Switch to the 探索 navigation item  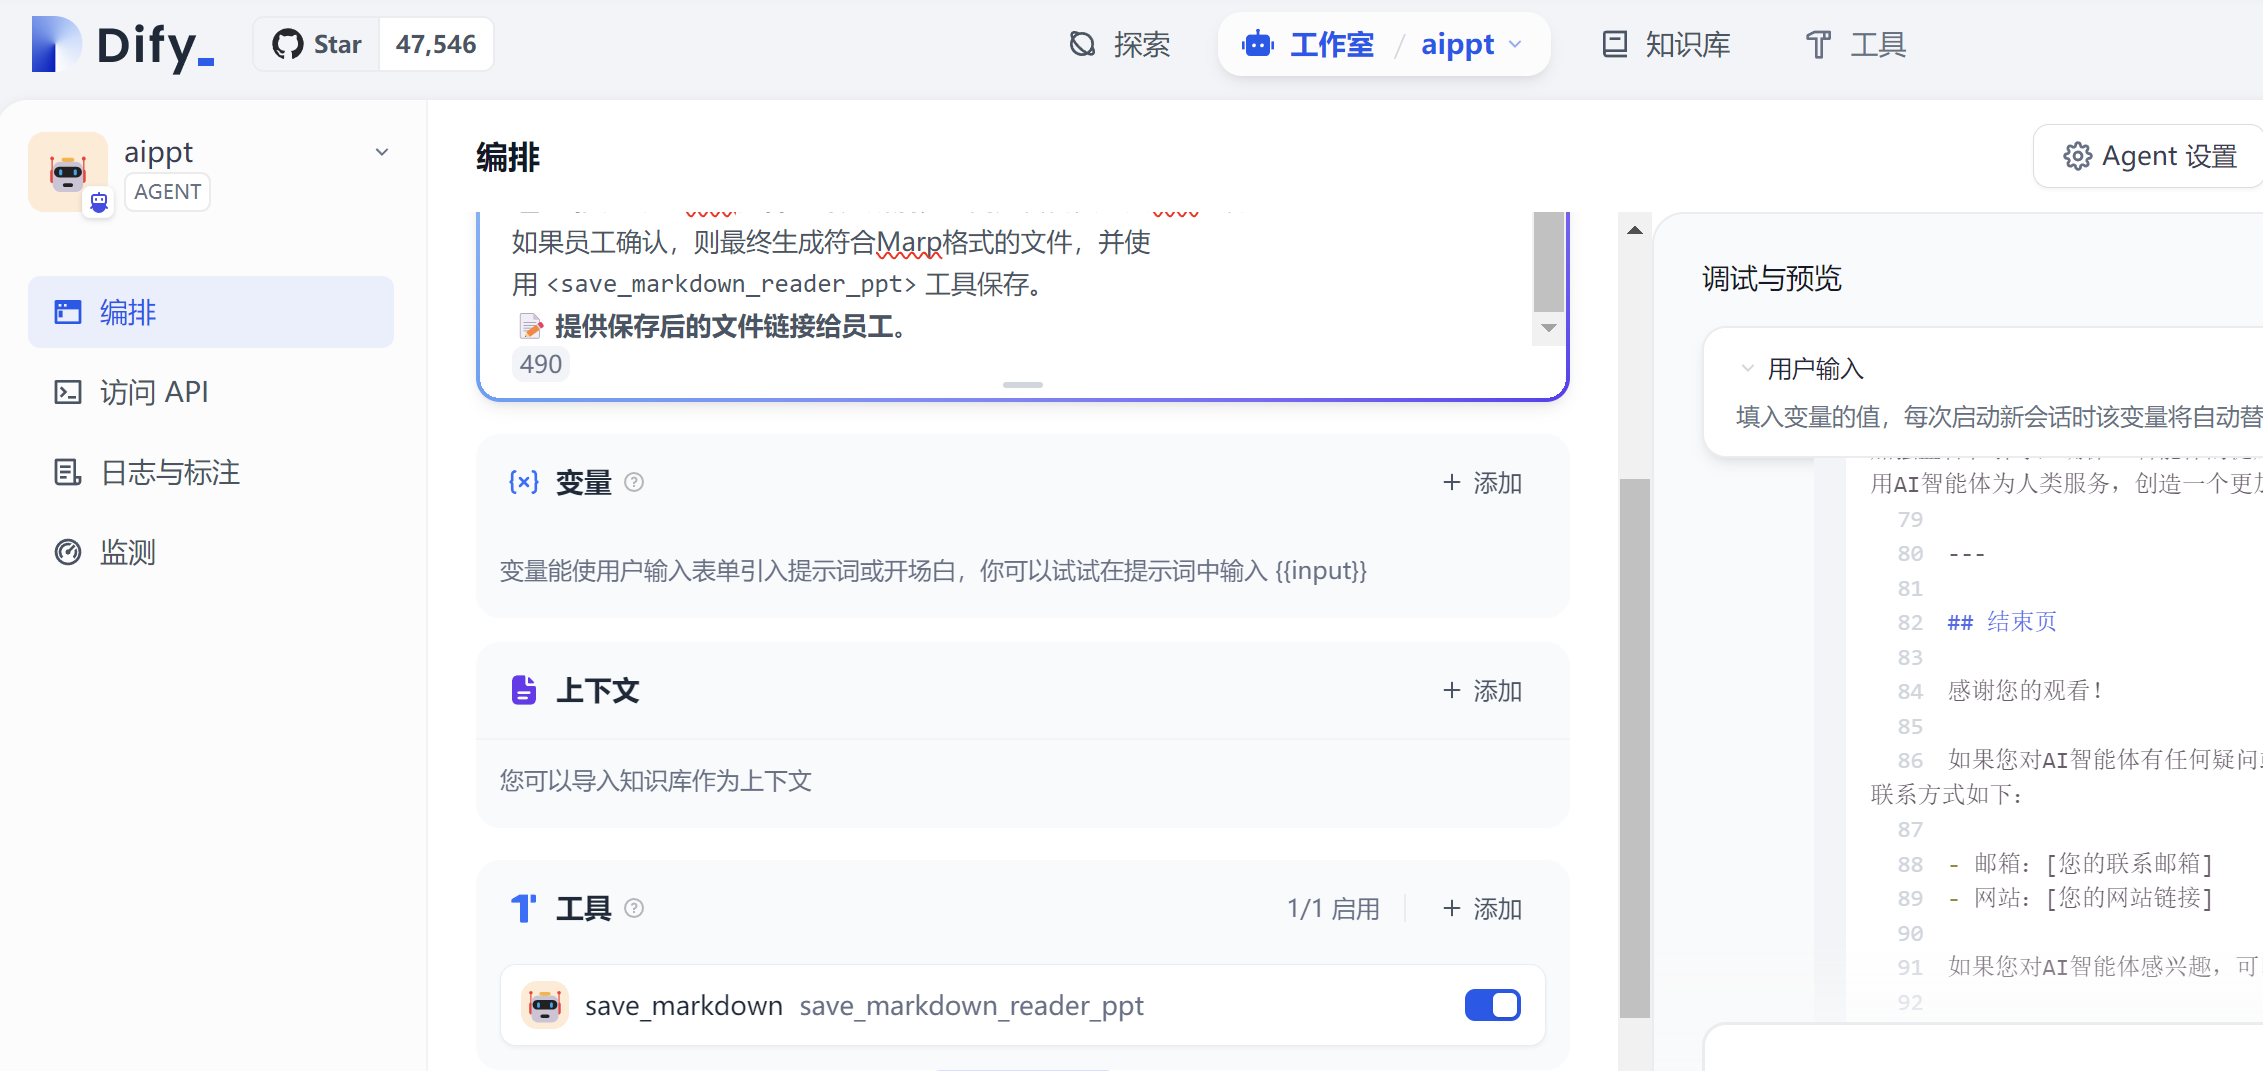(1120, 44)
